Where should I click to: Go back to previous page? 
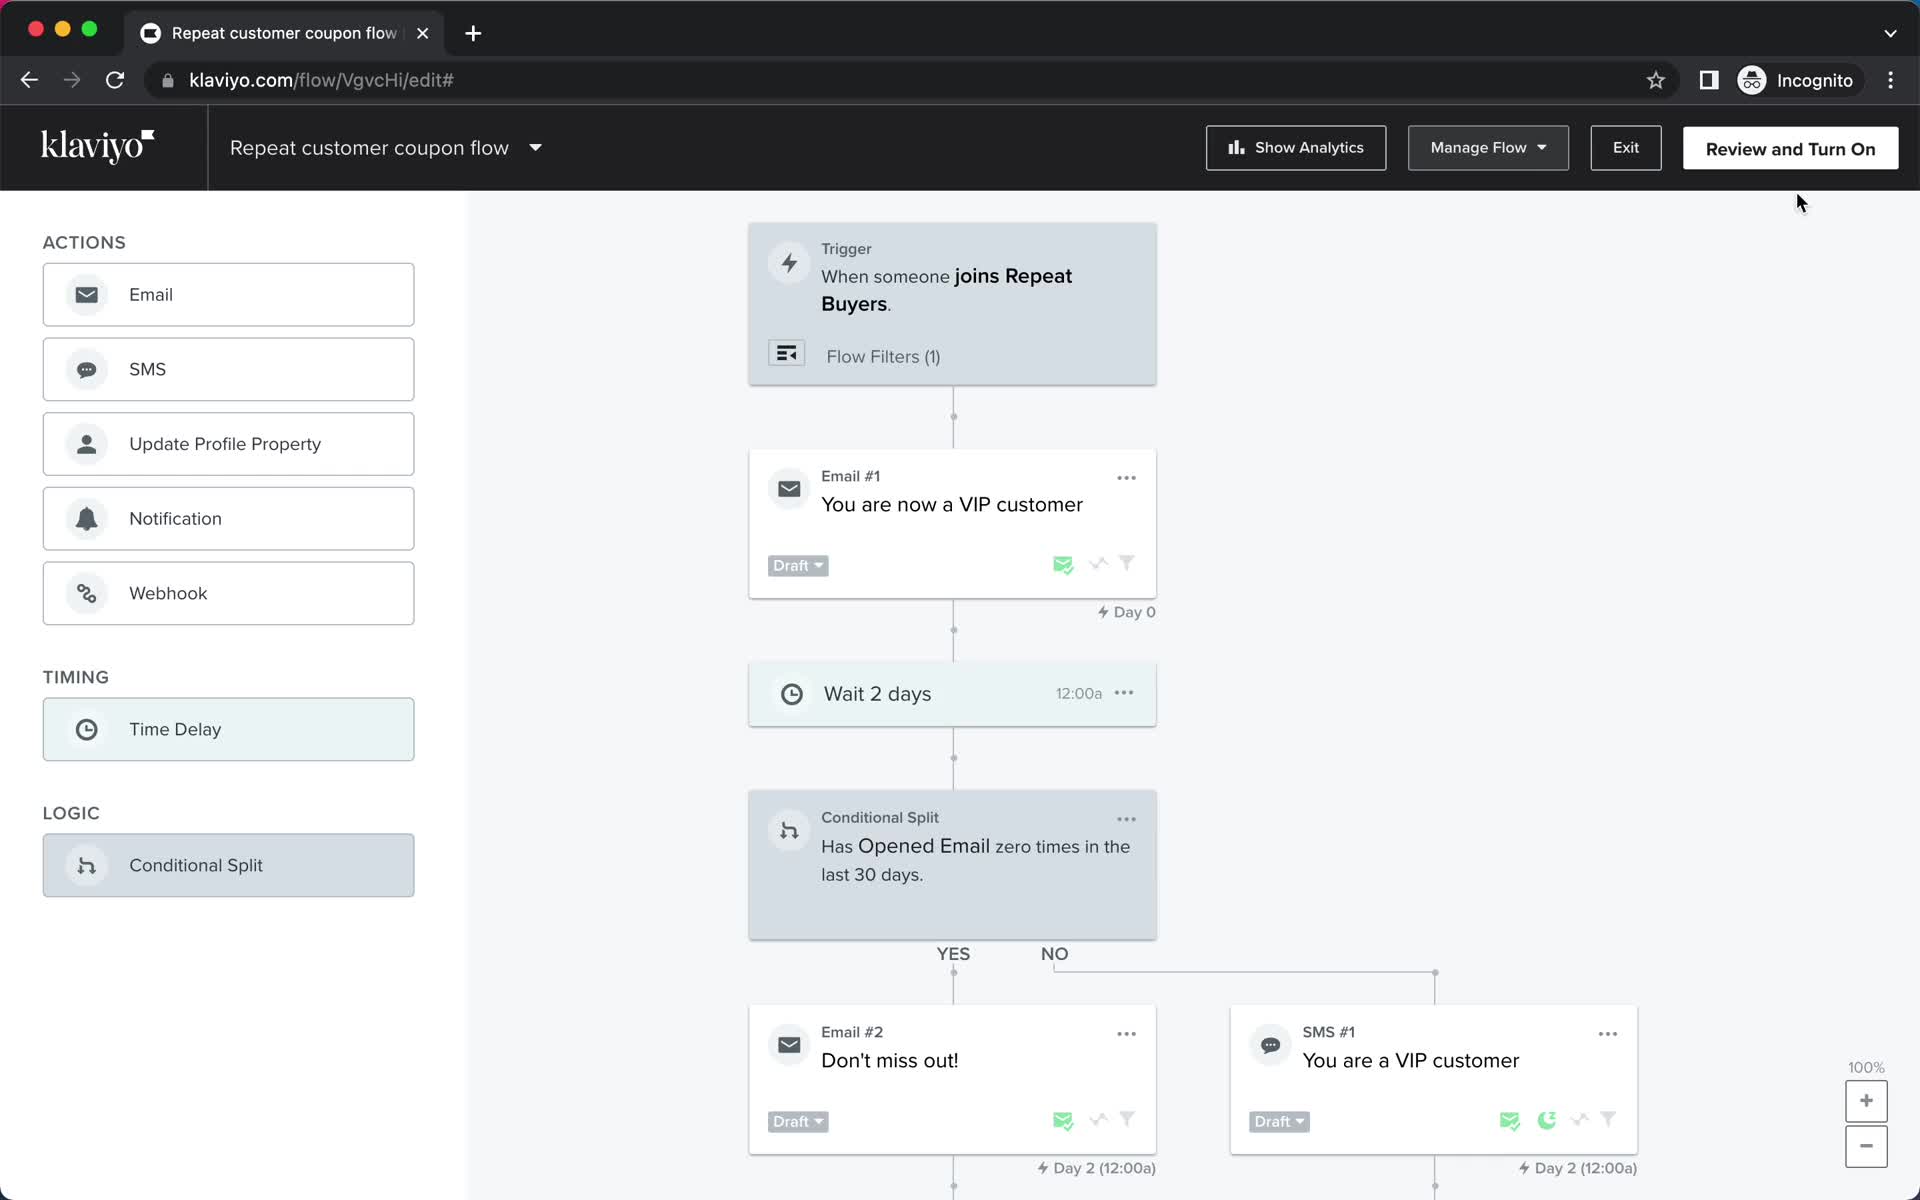29,80
